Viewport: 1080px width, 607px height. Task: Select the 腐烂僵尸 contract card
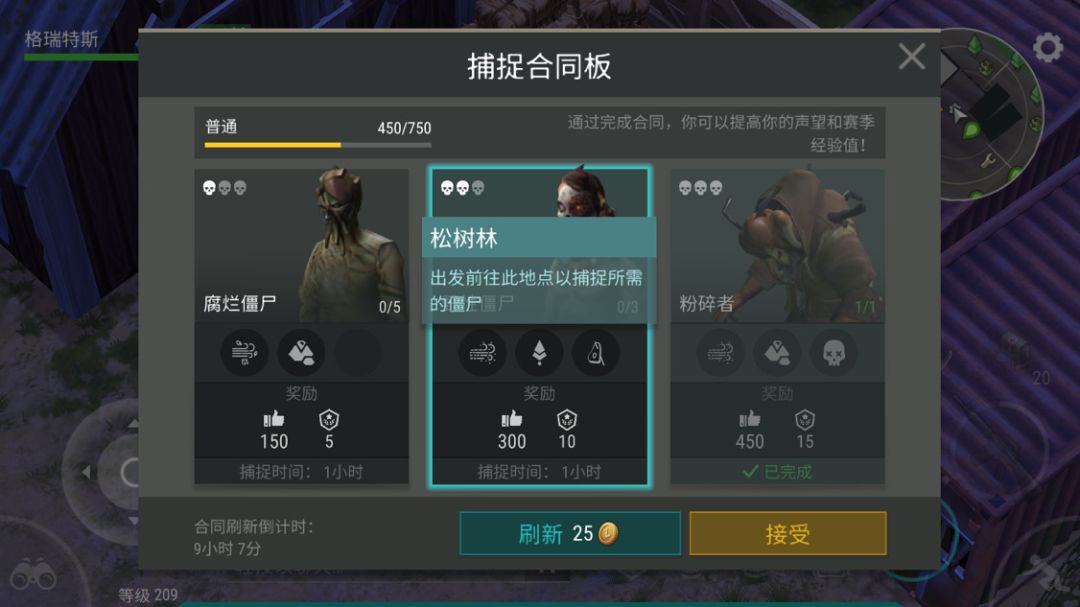[x=301, y=326]
